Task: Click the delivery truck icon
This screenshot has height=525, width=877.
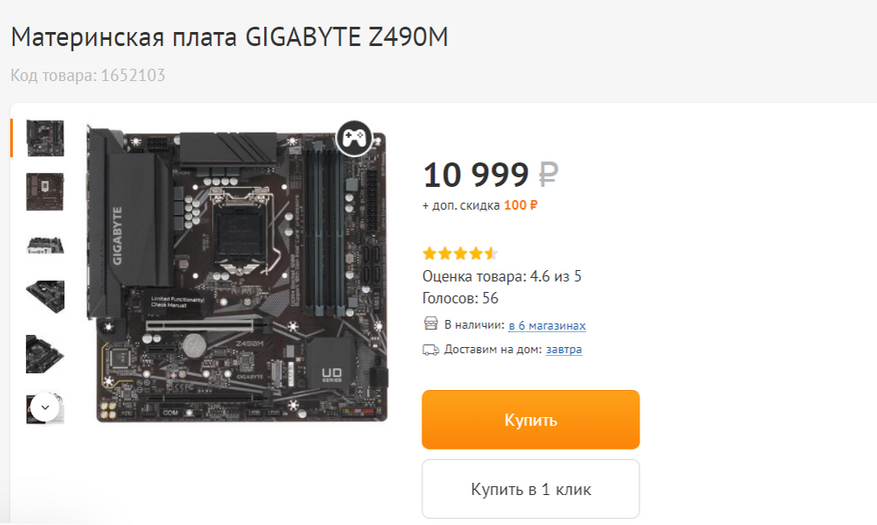Action: point(431,350)
